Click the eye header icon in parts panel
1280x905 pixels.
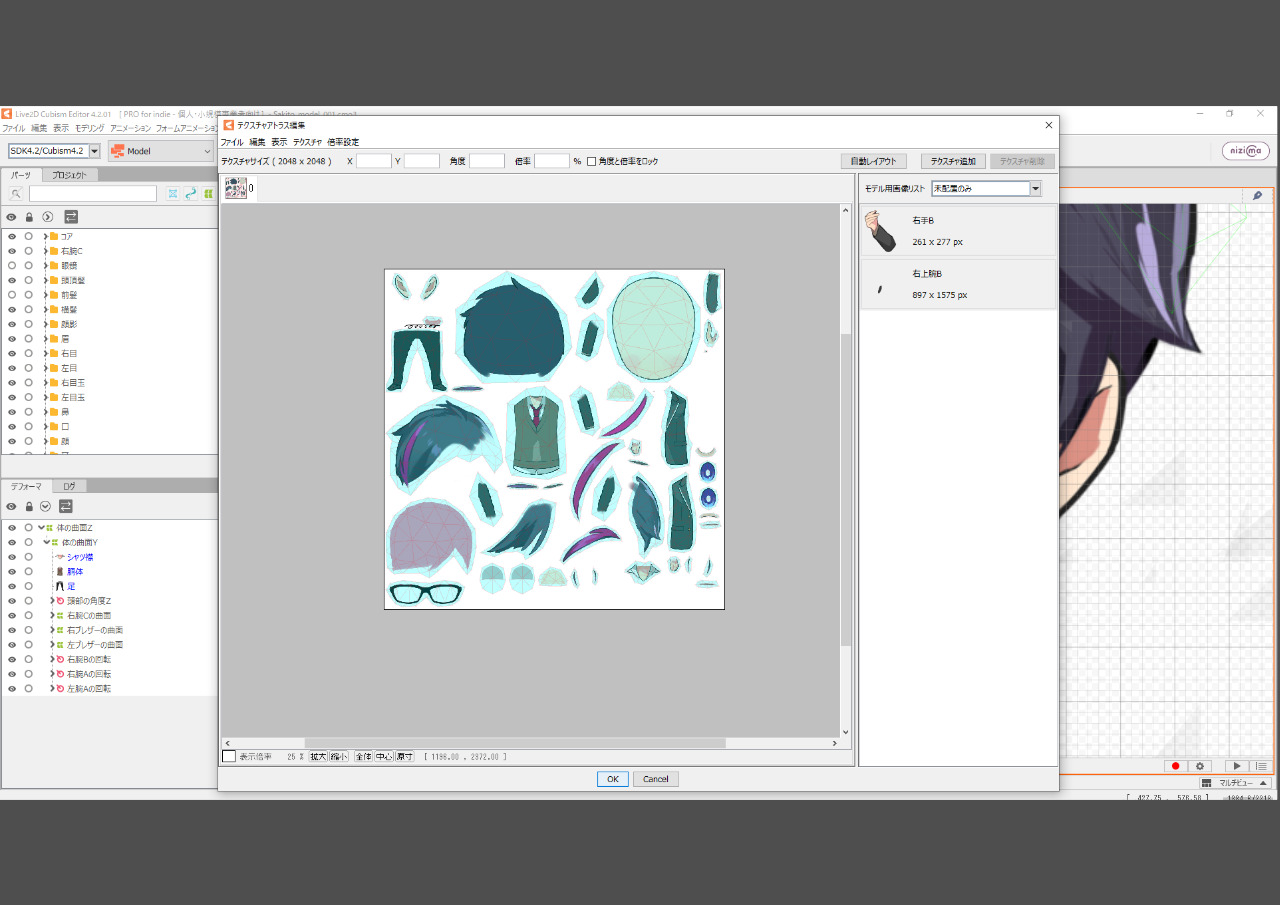coord(12,217)
